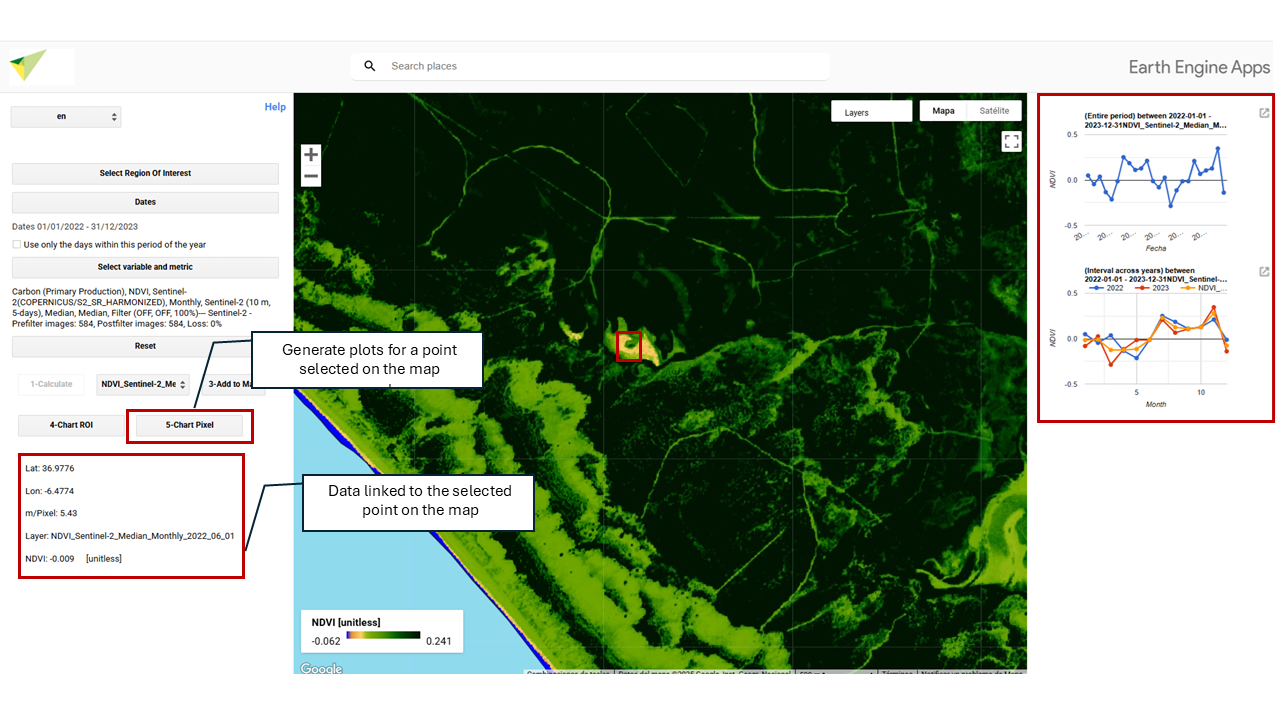
Task: Pop out the interval across years chart
Action: (x=1264, y=272)
